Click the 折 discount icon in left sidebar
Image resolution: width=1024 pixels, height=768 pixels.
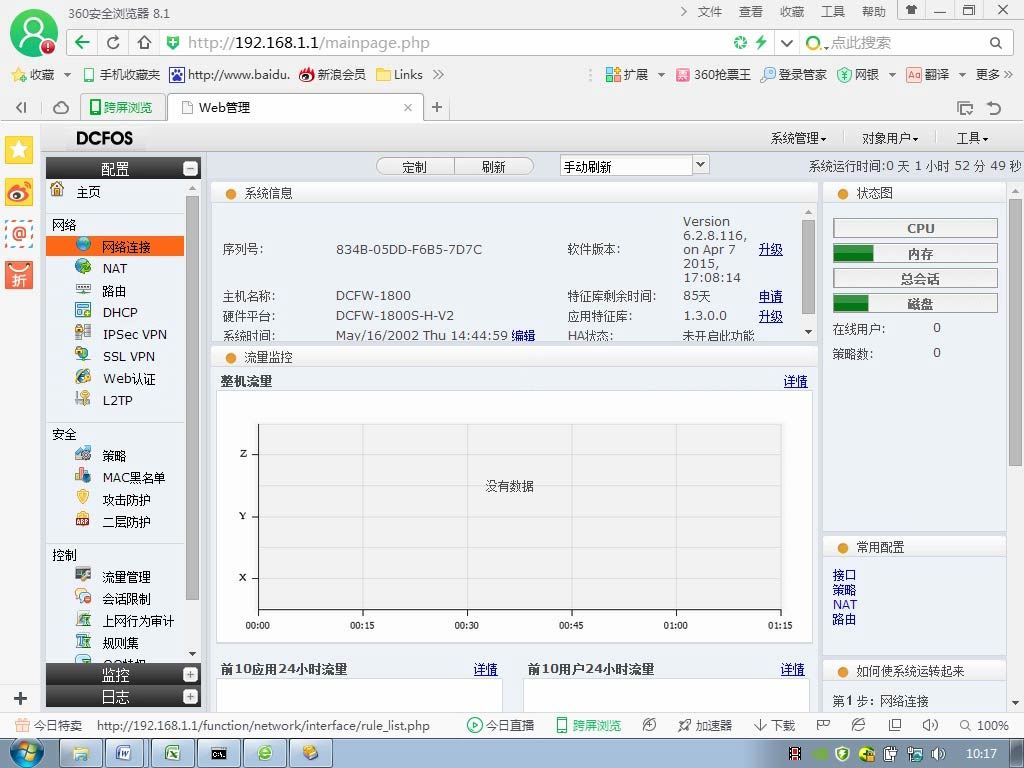pyautogui.click(x=19, y=275)
